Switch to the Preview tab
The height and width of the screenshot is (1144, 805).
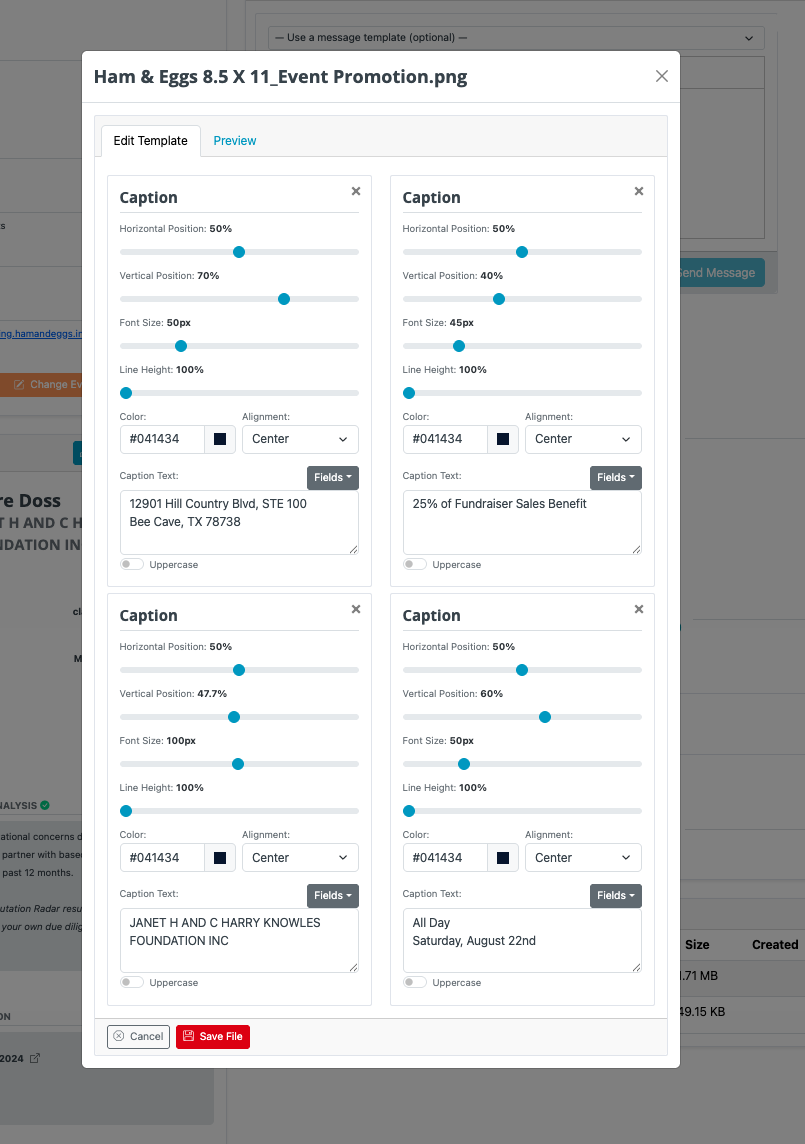234,141
